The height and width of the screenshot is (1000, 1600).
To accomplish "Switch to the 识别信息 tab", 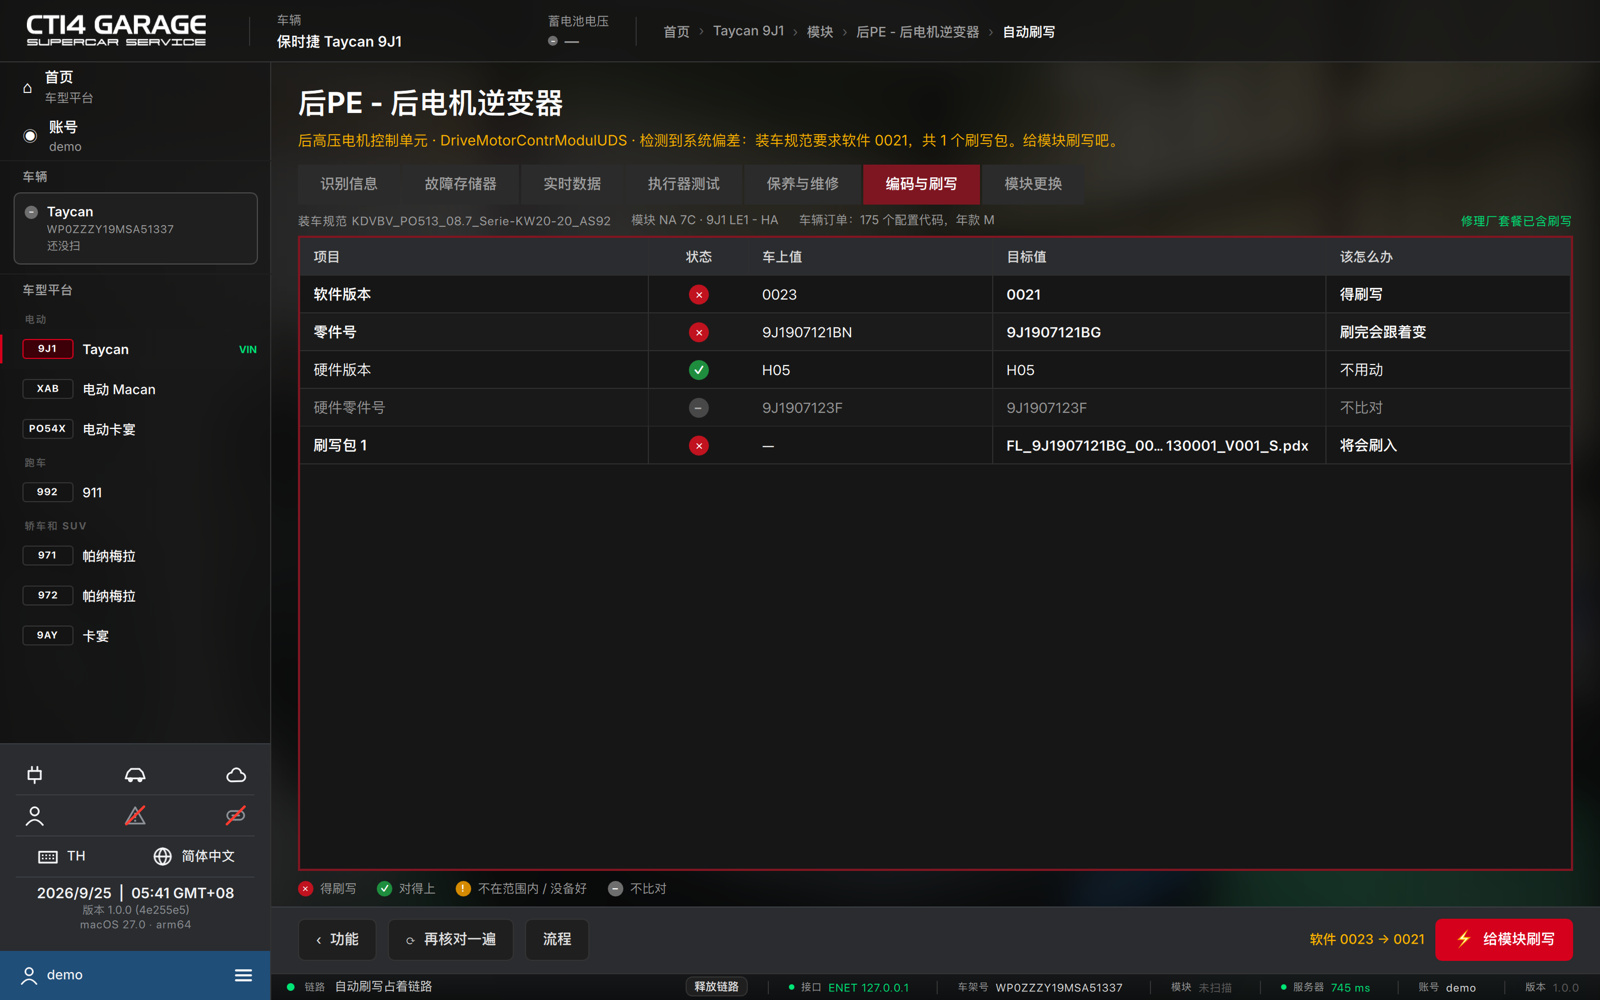I will click(349, 184).
